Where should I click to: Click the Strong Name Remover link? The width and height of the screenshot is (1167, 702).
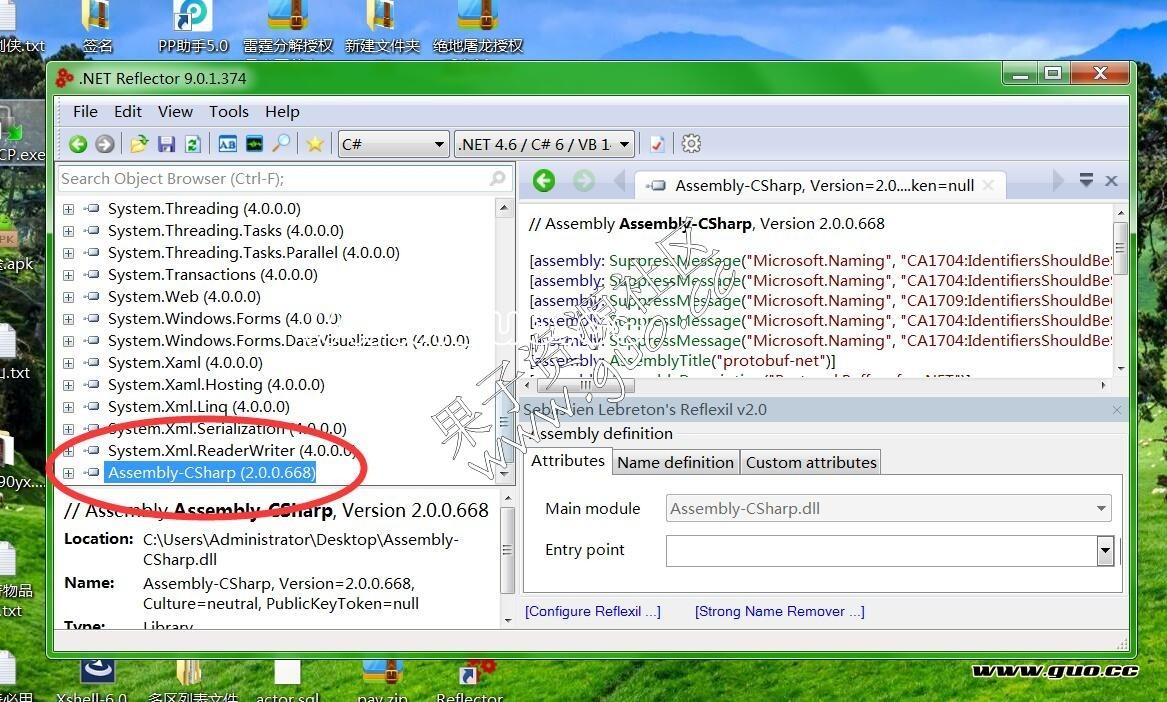click(779, 611)
